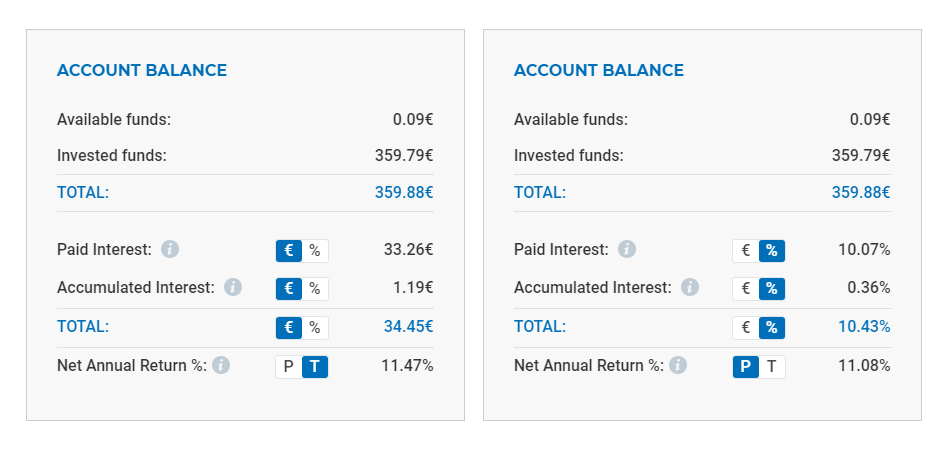Click the 33.26€ paid interest value
This screenshot has width=950, height=450.
coord(408,250)
